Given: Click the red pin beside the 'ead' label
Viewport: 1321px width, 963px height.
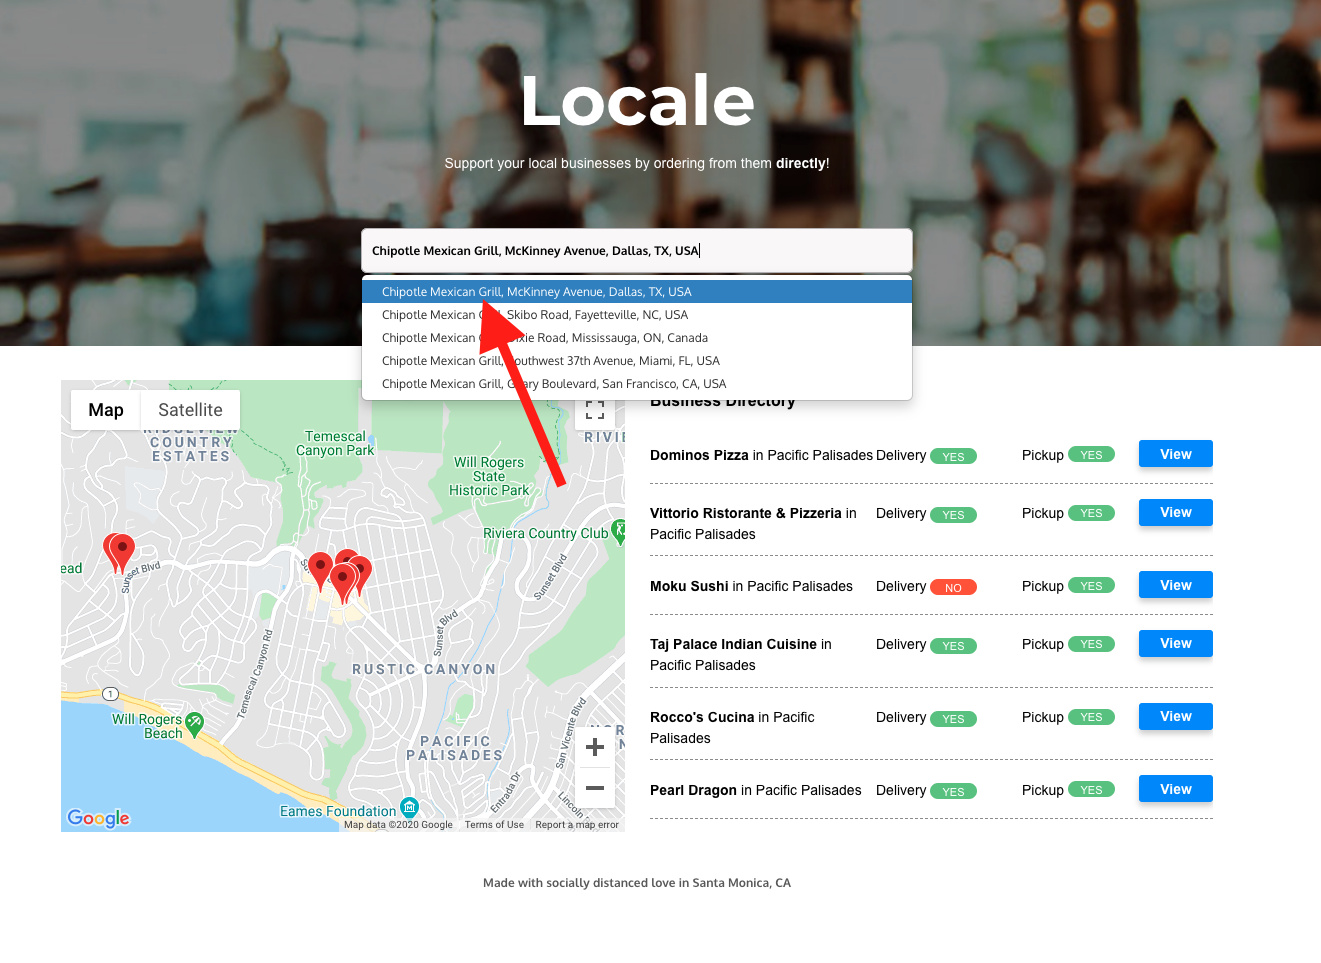Looking at the screenshot, I should [x=120, y=551].
